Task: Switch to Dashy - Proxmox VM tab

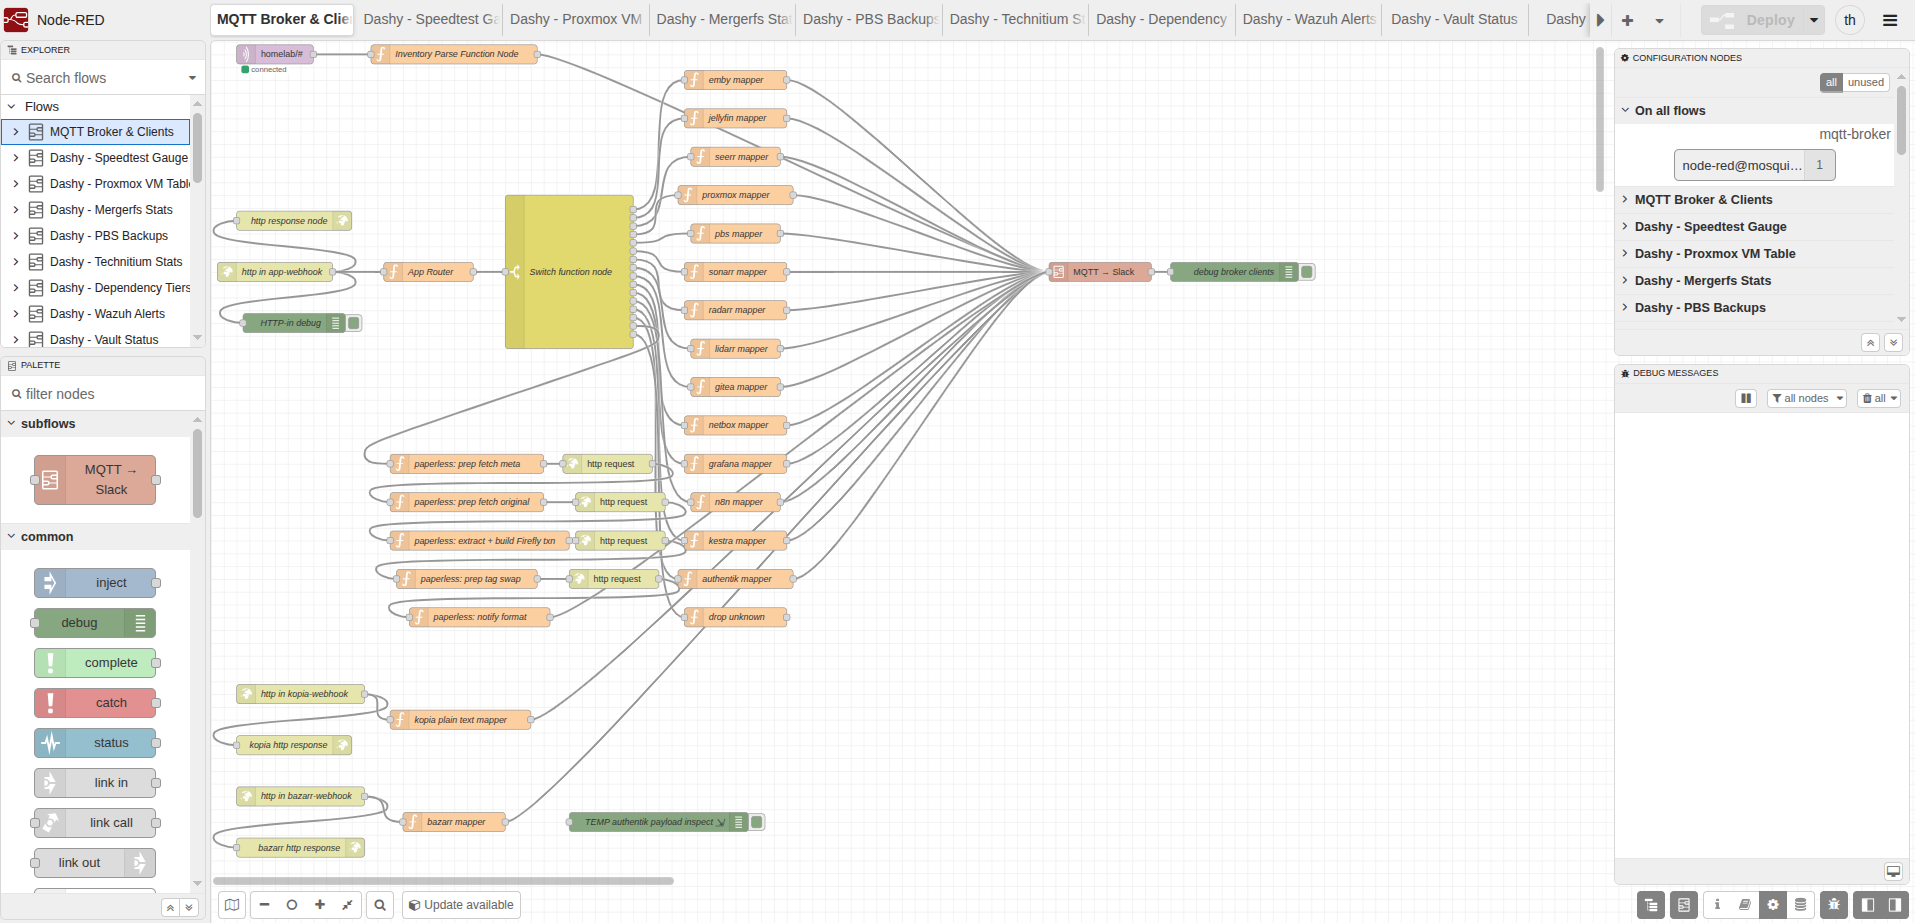Action: pyautogui.click(x=576, y=20)
